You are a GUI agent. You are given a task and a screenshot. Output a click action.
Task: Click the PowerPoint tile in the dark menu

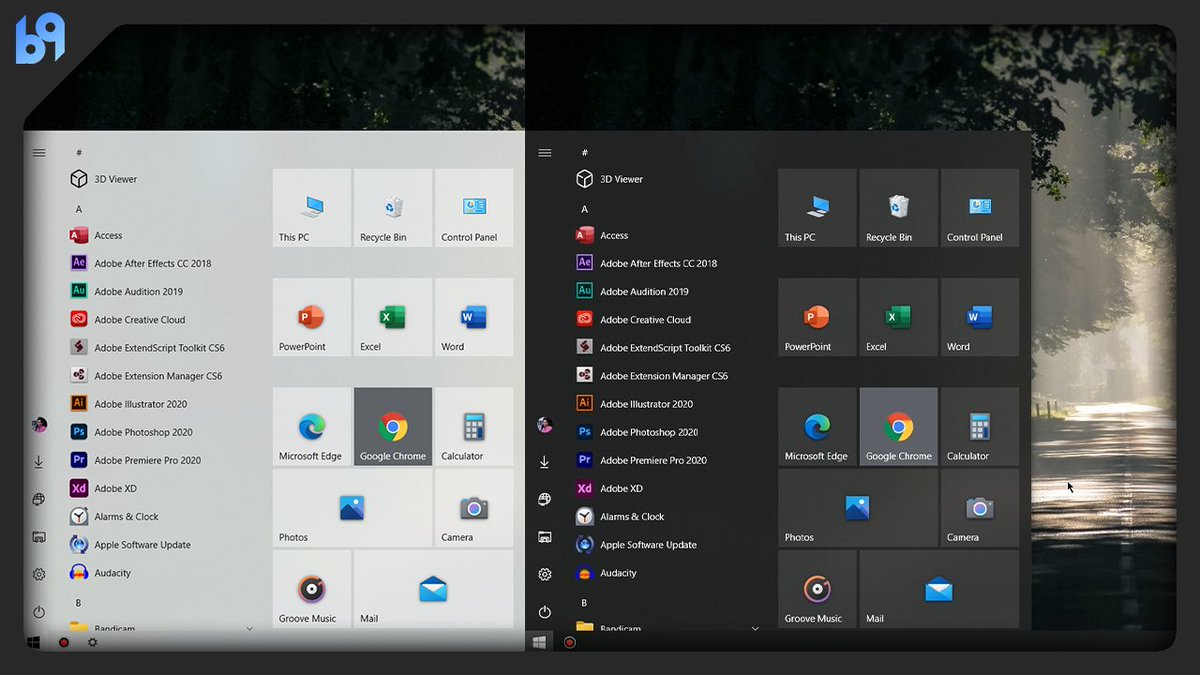coord(818,317)
